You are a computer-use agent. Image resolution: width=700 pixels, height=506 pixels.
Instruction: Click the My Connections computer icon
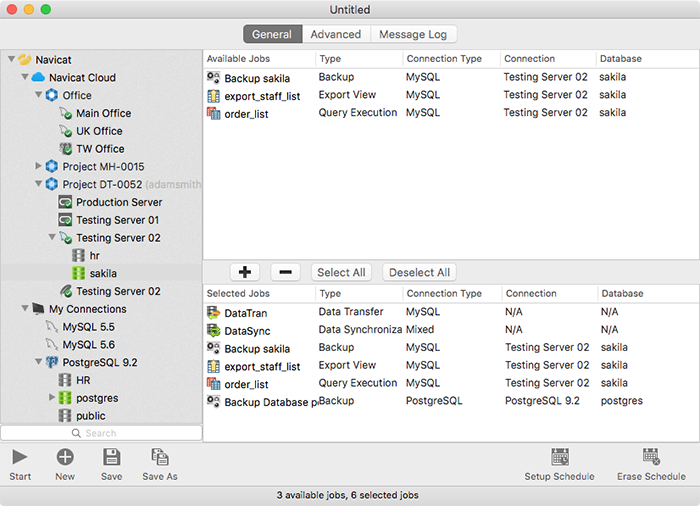tap(38, 309)
